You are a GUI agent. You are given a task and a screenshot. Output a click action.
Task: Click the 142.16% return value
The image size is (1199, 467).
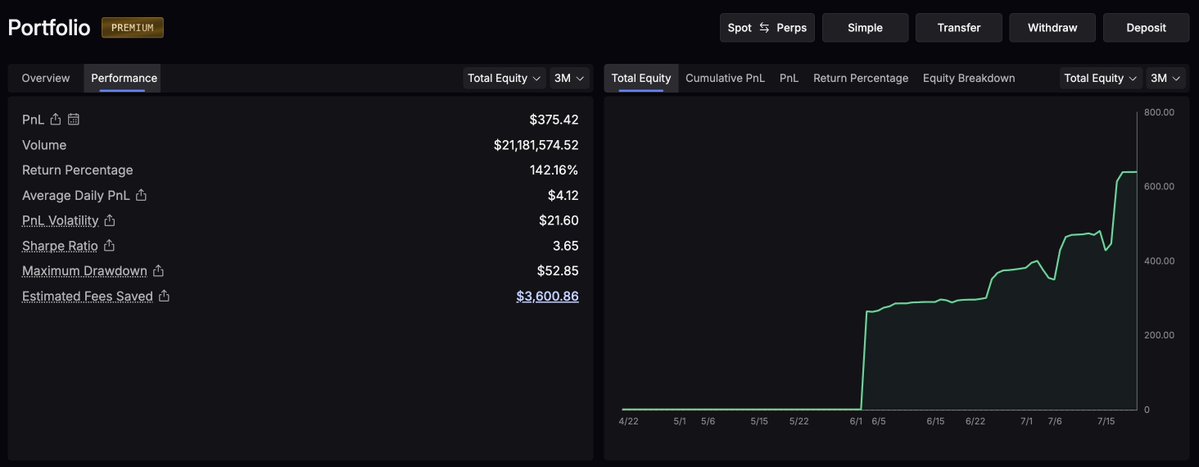pos(554,170)
